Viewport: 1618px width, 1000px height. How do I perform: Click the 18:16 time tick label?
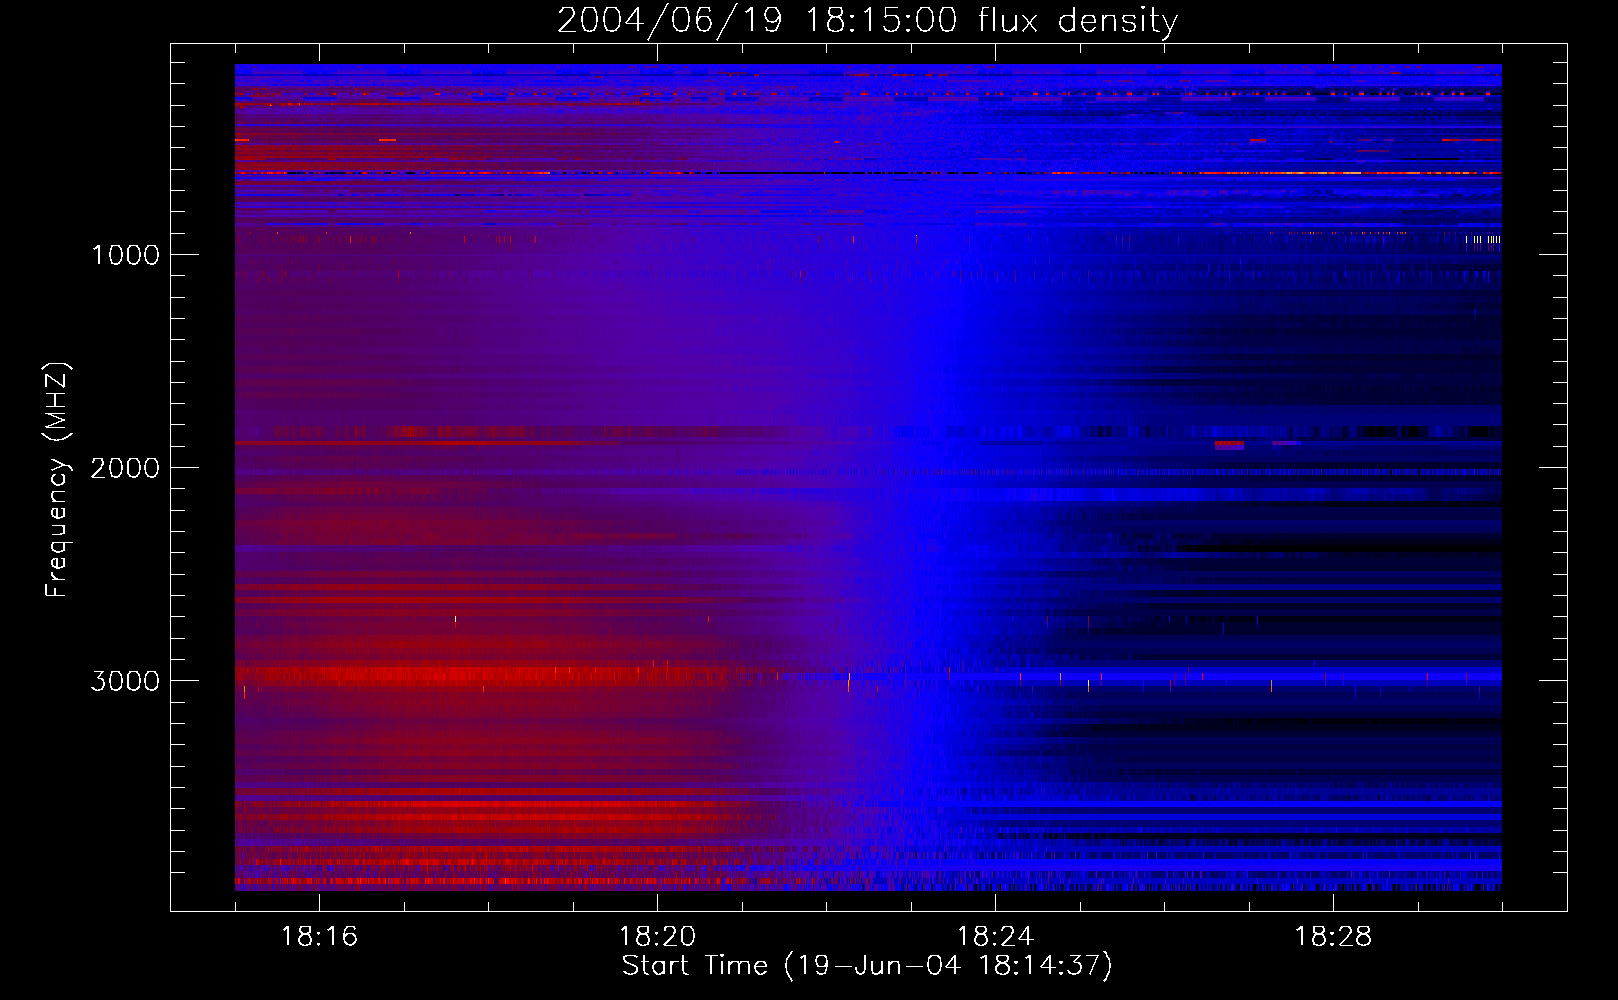(x=319, y=937)
